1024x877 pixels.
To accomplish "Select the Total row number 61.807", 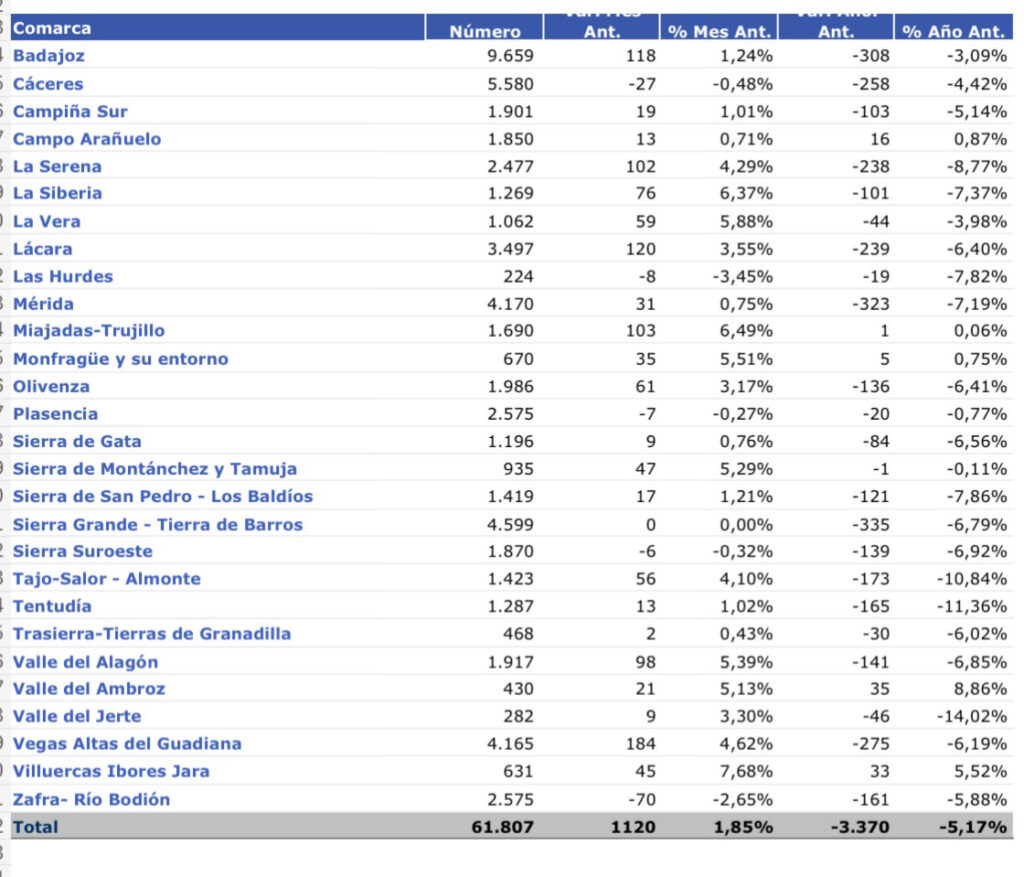I will click(502, 827).
